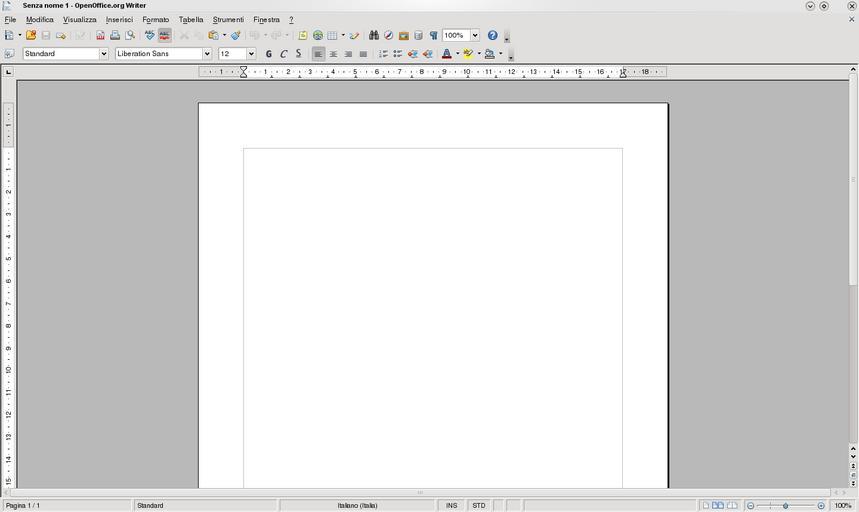Click the Print file directly icon
This screenshot has height=512, width=859.
115,35
